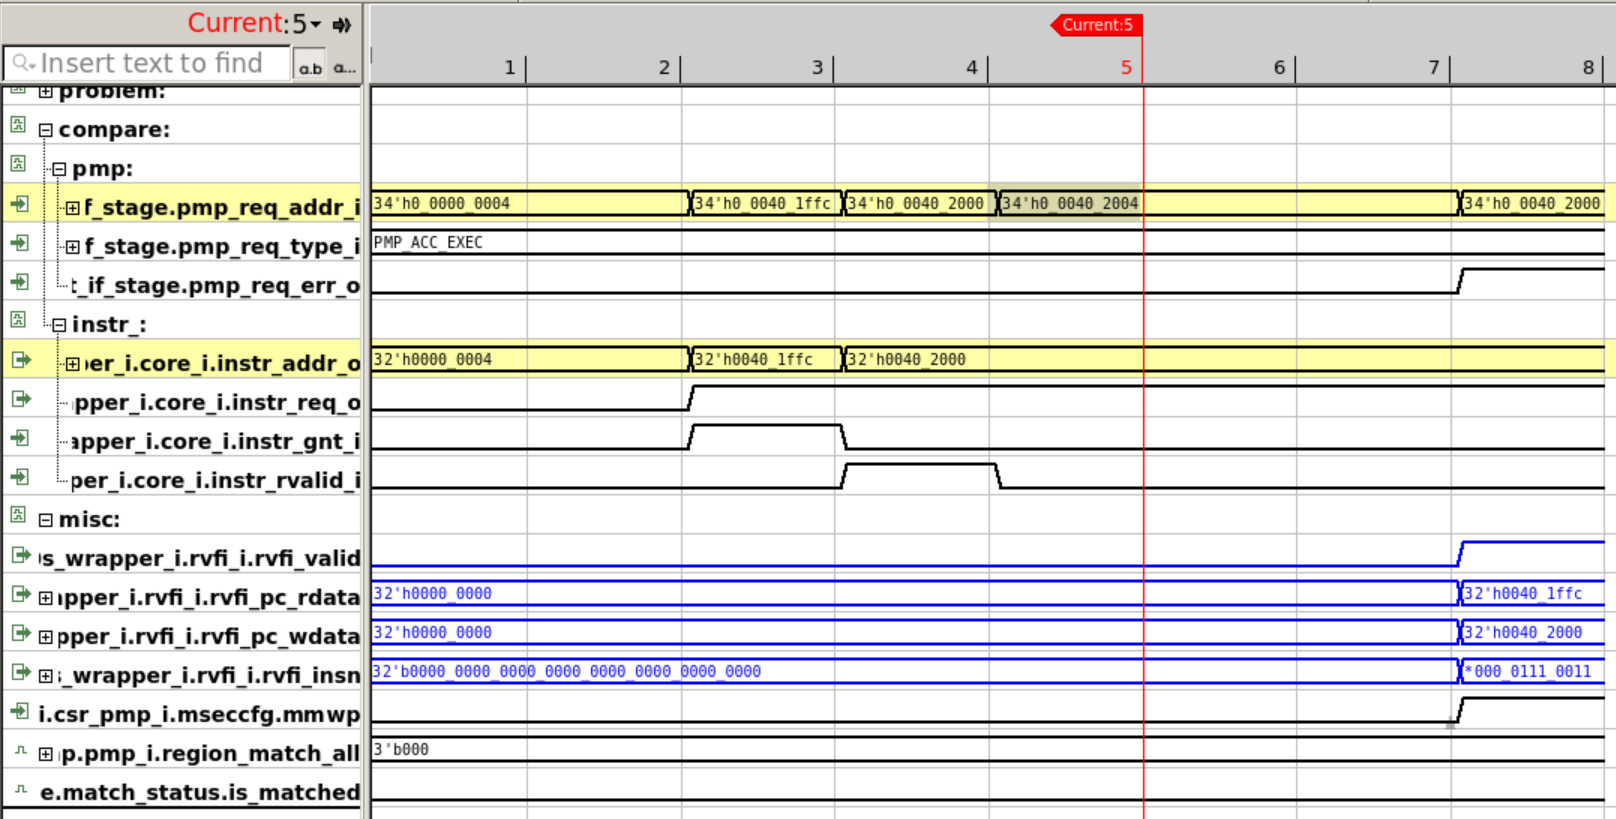Open the Current:5 cycle dropdown arrow
Image resolution: width=1616 pixels, height=819 pixels.
(316, 25)
